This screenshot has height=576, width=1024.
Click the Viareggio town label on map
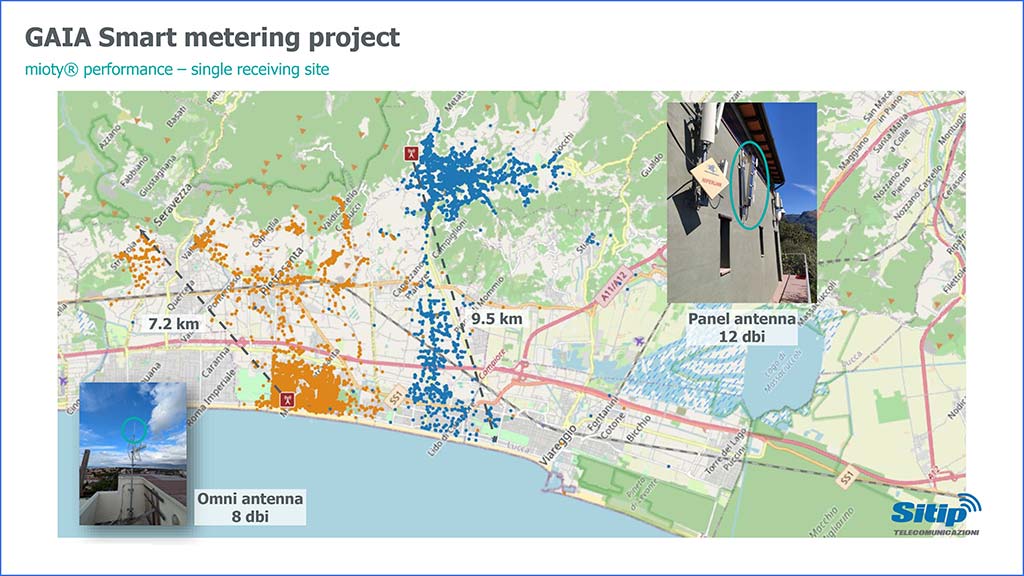point(571,445)
